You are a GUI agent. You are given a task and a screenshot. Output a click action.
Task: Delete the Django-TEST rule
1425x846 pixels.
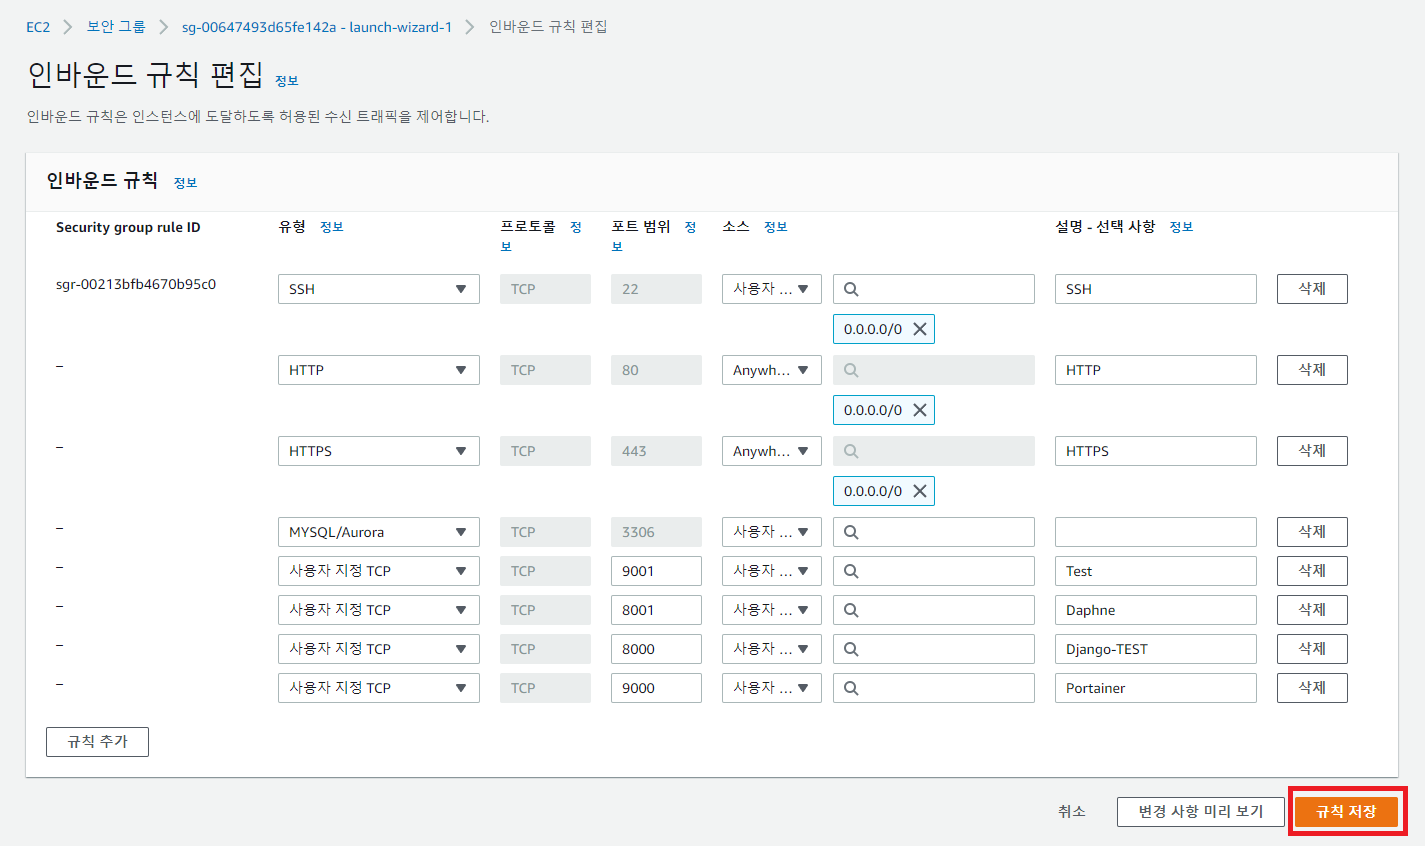[1312, 649]
